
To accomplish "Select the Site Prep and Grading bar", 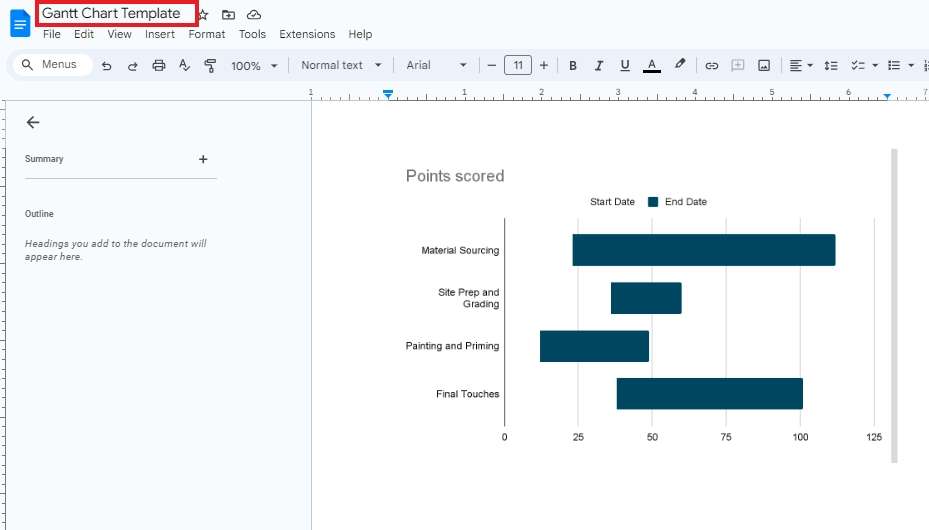I will click(x=646, y=298).
